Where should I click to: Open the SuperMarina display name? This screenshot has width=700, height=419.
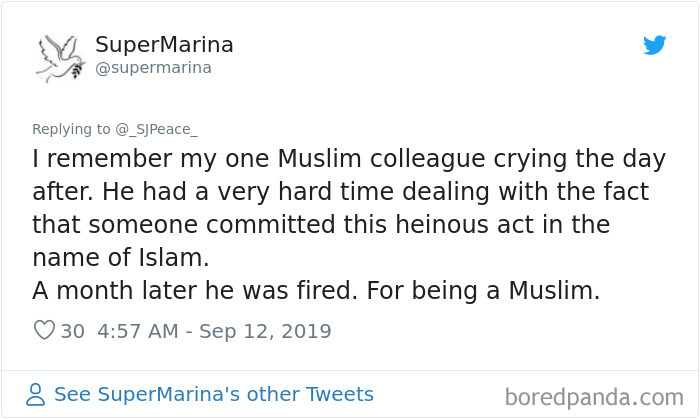[164, 45]
